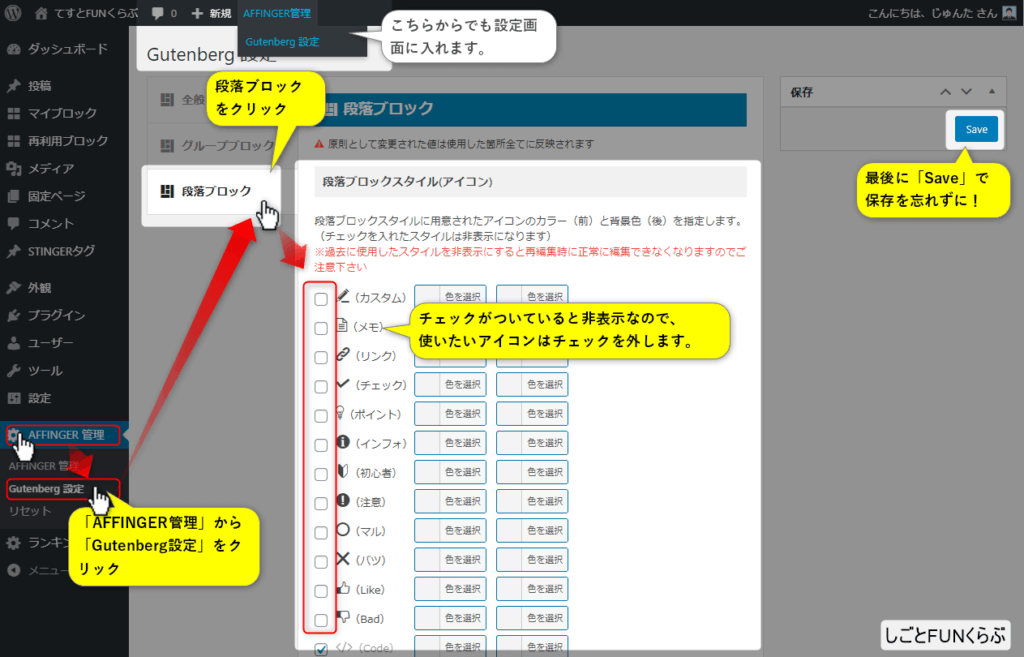
Task: Click メディア sidebar icon
Action: (14, 168)
